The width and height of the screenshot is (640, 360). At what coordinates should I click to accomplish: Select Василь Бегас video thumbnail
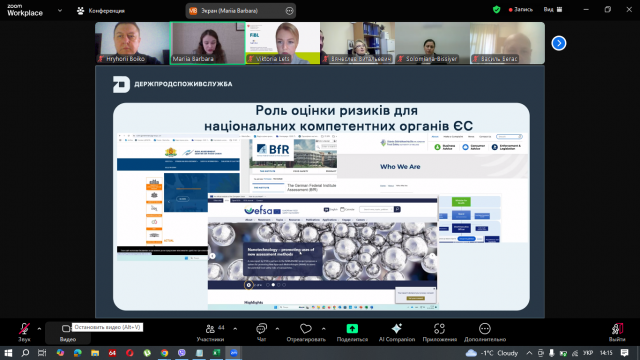click(507, 43)
